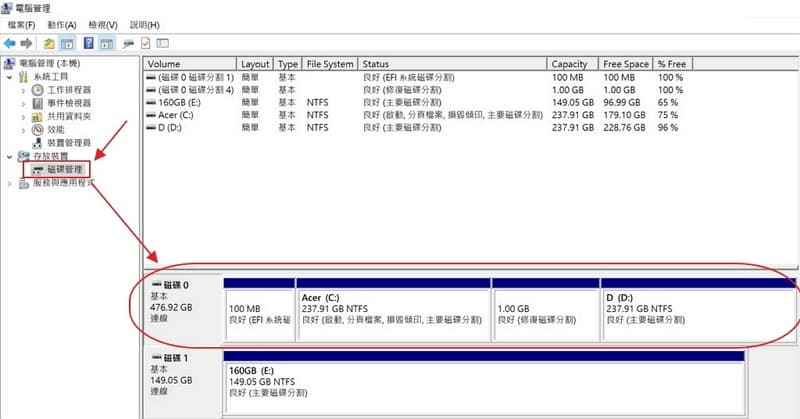Screen dimensions: 800x419
Task: Select the Acer (C:) partition block
Action: click(393, 309)
